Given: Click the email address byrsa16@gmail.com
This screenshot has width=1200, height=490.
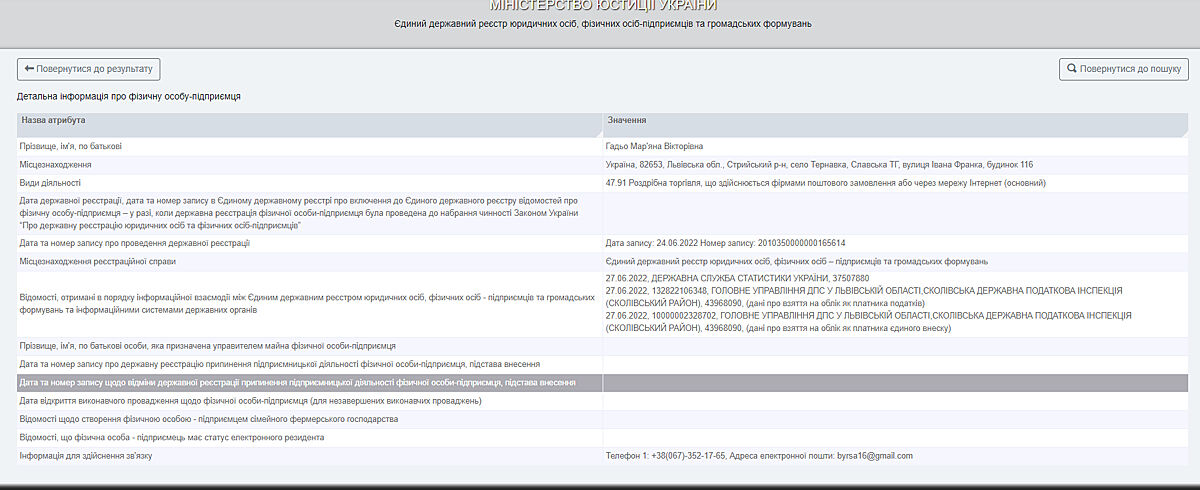Looking at the screenshot, I should click(874, 456).
